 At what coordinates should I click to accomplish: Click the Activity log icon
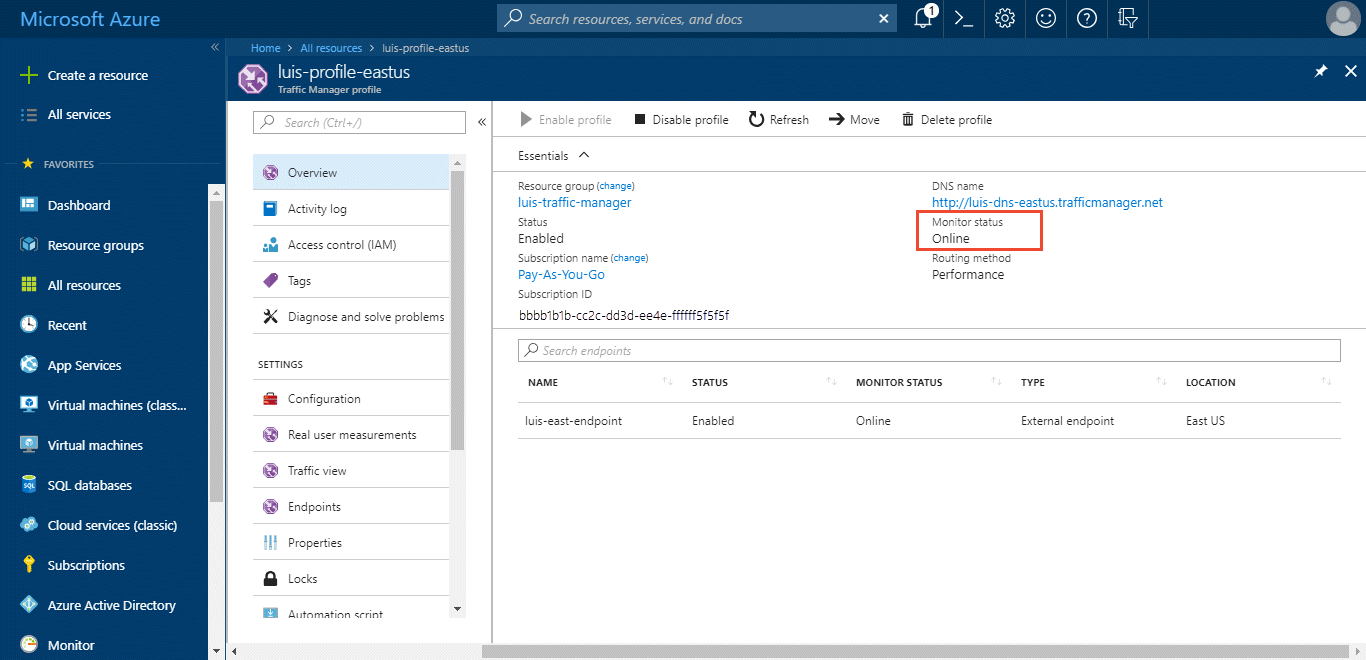(x=270, y=209)
